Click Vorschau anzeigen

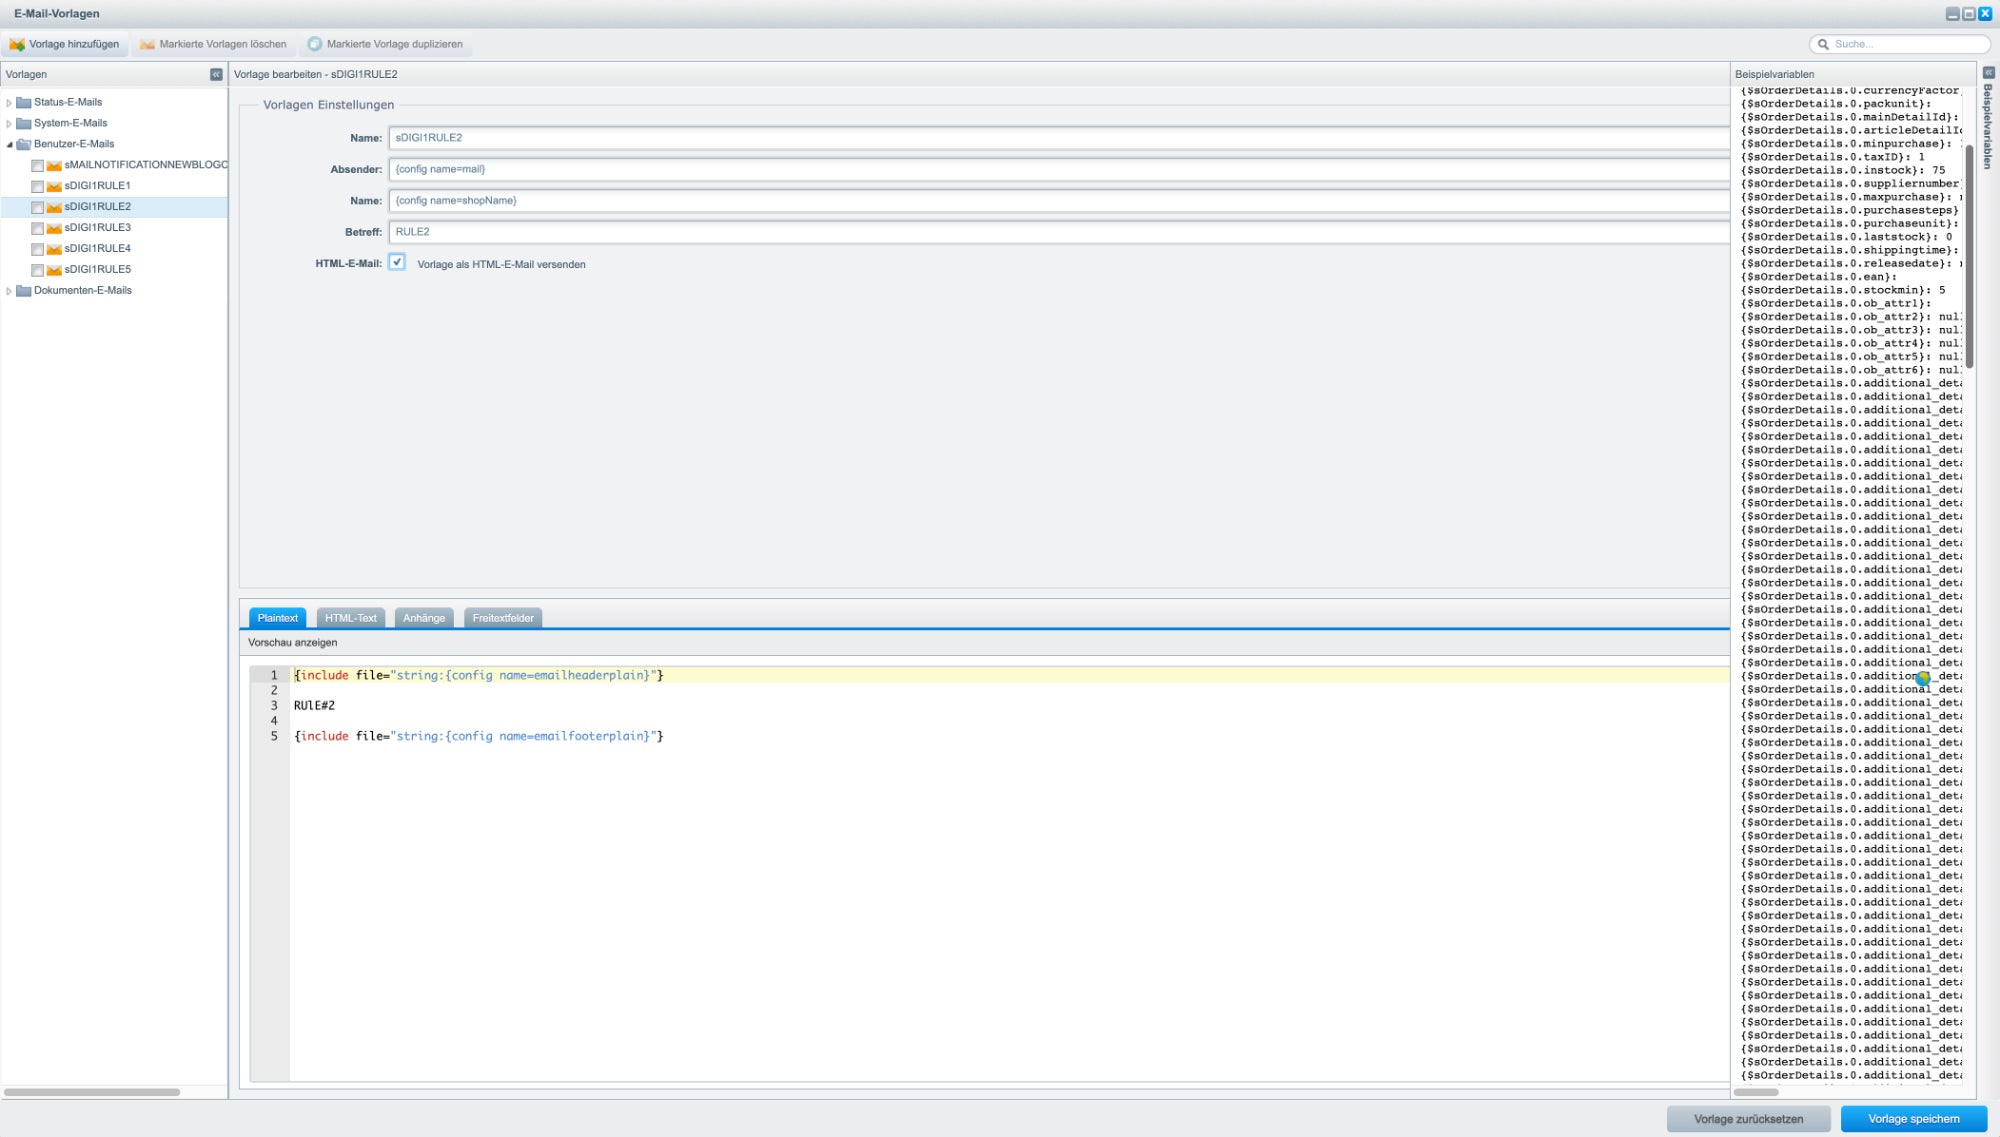coord(293,643)
